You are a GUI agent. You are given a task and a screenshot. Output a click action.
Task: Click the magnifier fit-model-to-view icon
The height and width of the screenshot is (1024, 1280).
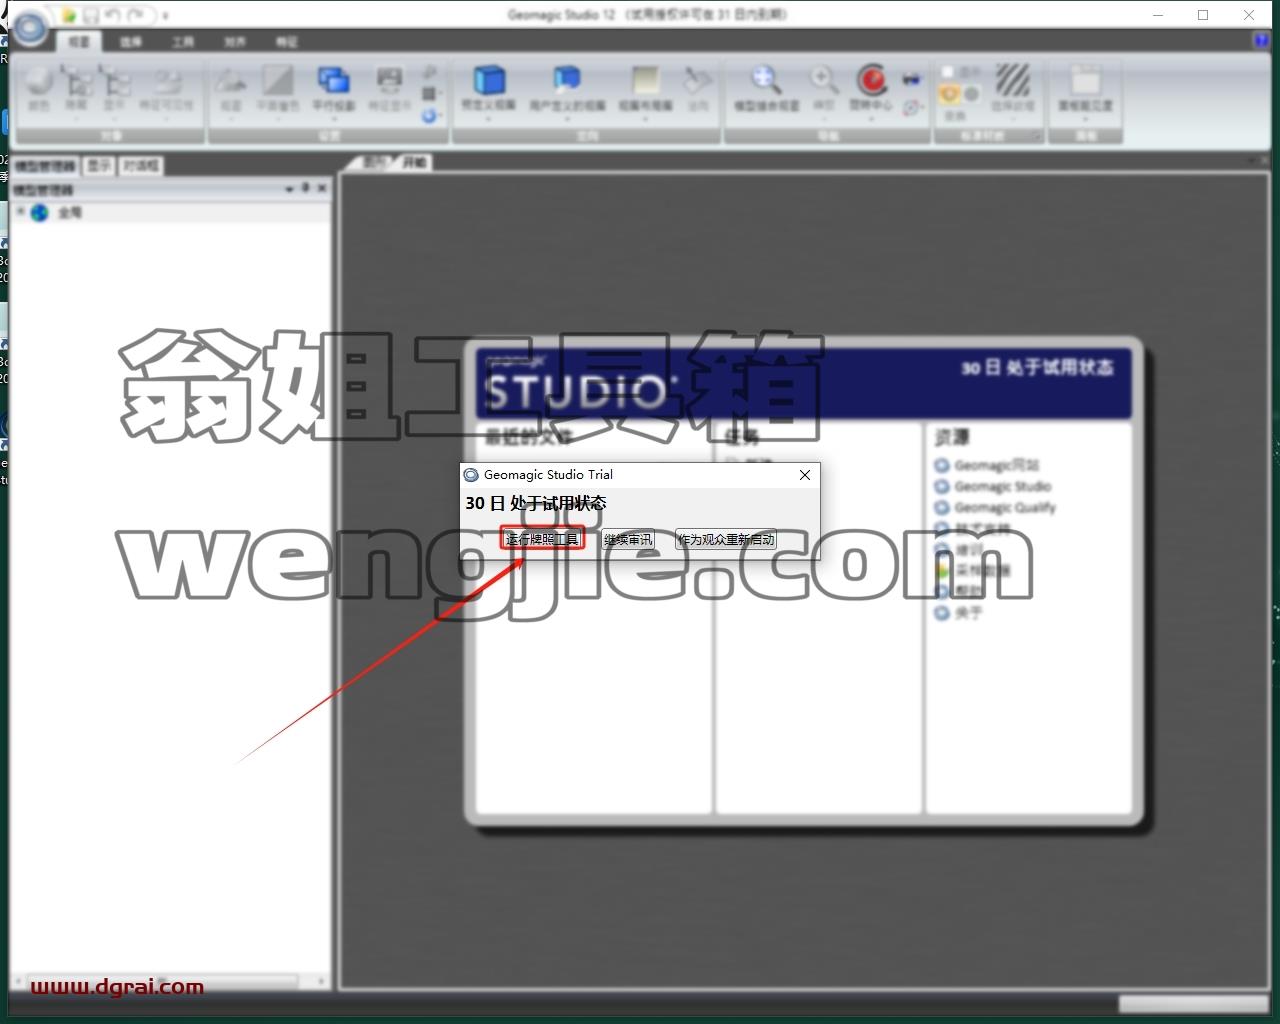(x=766, y=79)
